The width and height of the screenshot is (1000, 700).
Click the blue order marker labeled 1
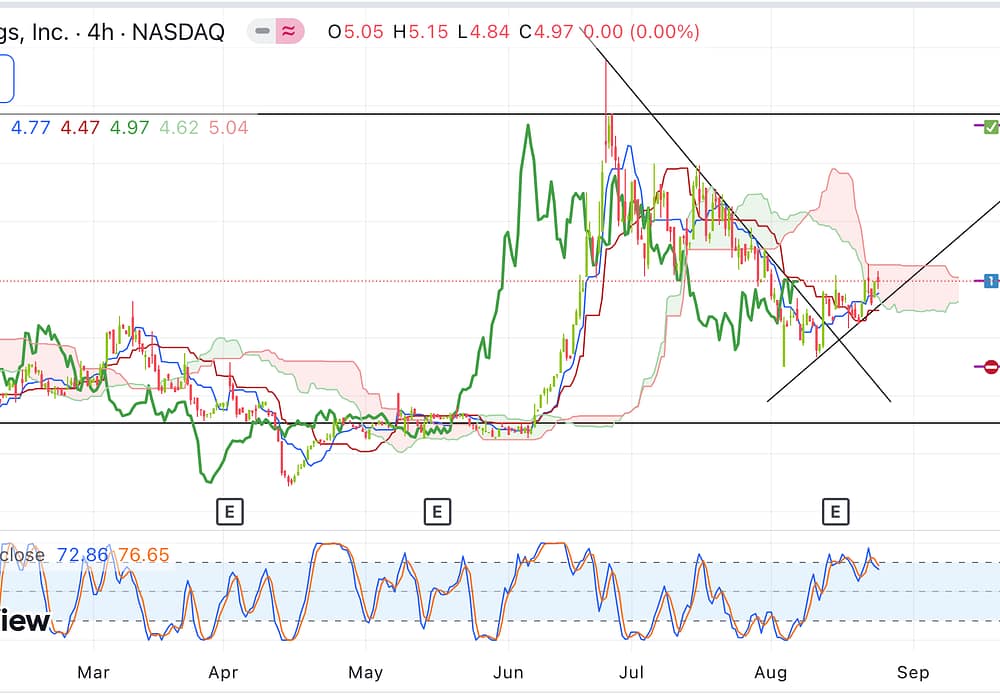[x=990, y=281]
